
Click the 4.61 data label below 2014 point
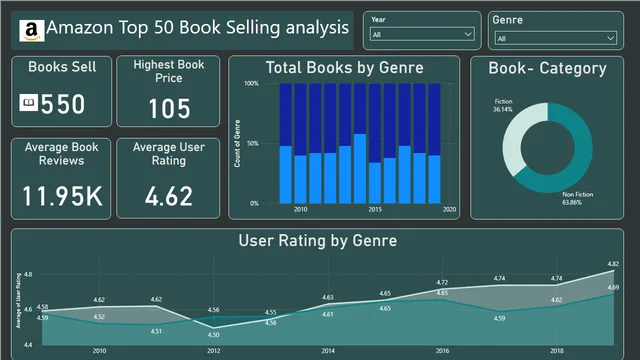327,314
